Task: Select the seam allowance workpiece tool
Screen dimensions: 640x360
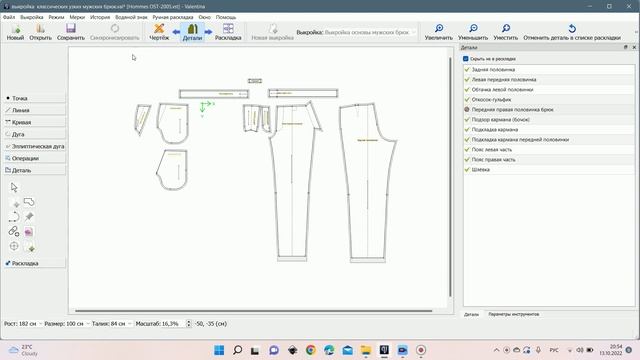Action: (x=14, y=202)
